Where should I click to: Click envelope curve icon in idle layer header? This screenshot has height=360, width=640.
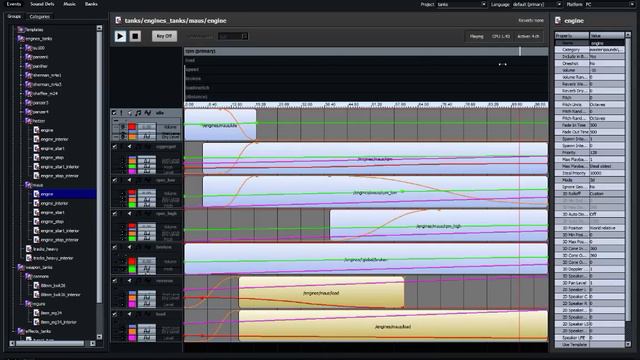pos(147,113)
